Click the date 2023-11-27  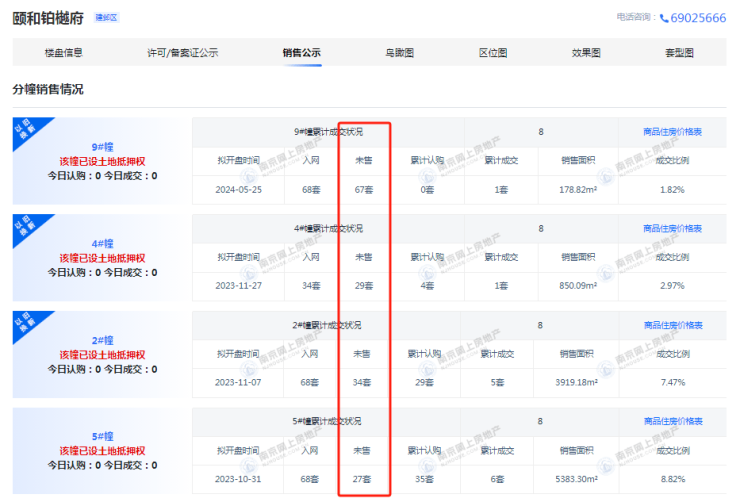tap(238, 285)
